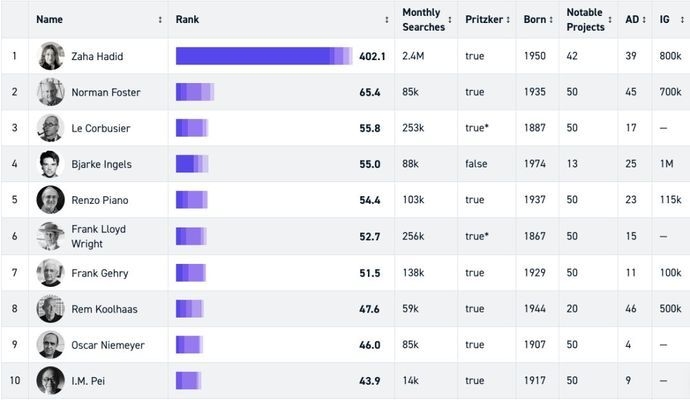Sort table by Name column sort arrows
Screen dimensions: 690x400
point(160,20)
